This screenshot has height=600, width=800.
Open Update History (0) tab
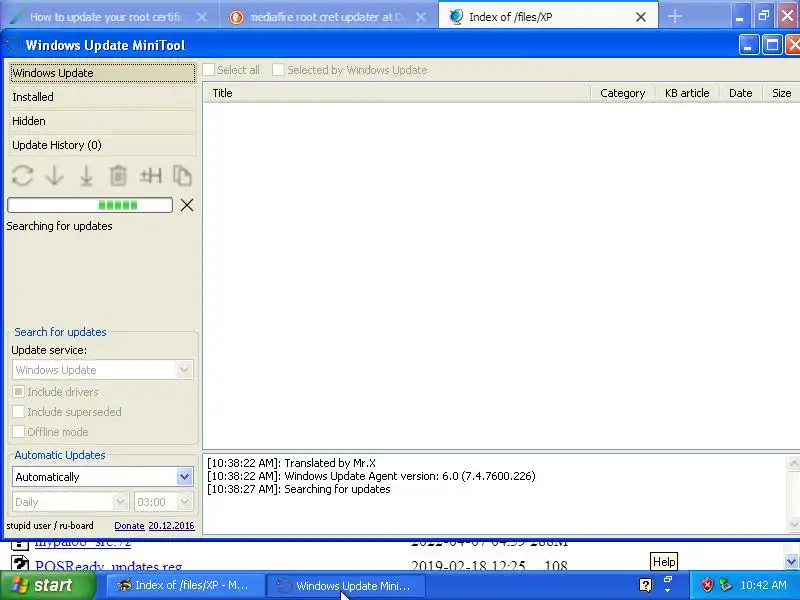pyautogui.click(x=103, y=145)
